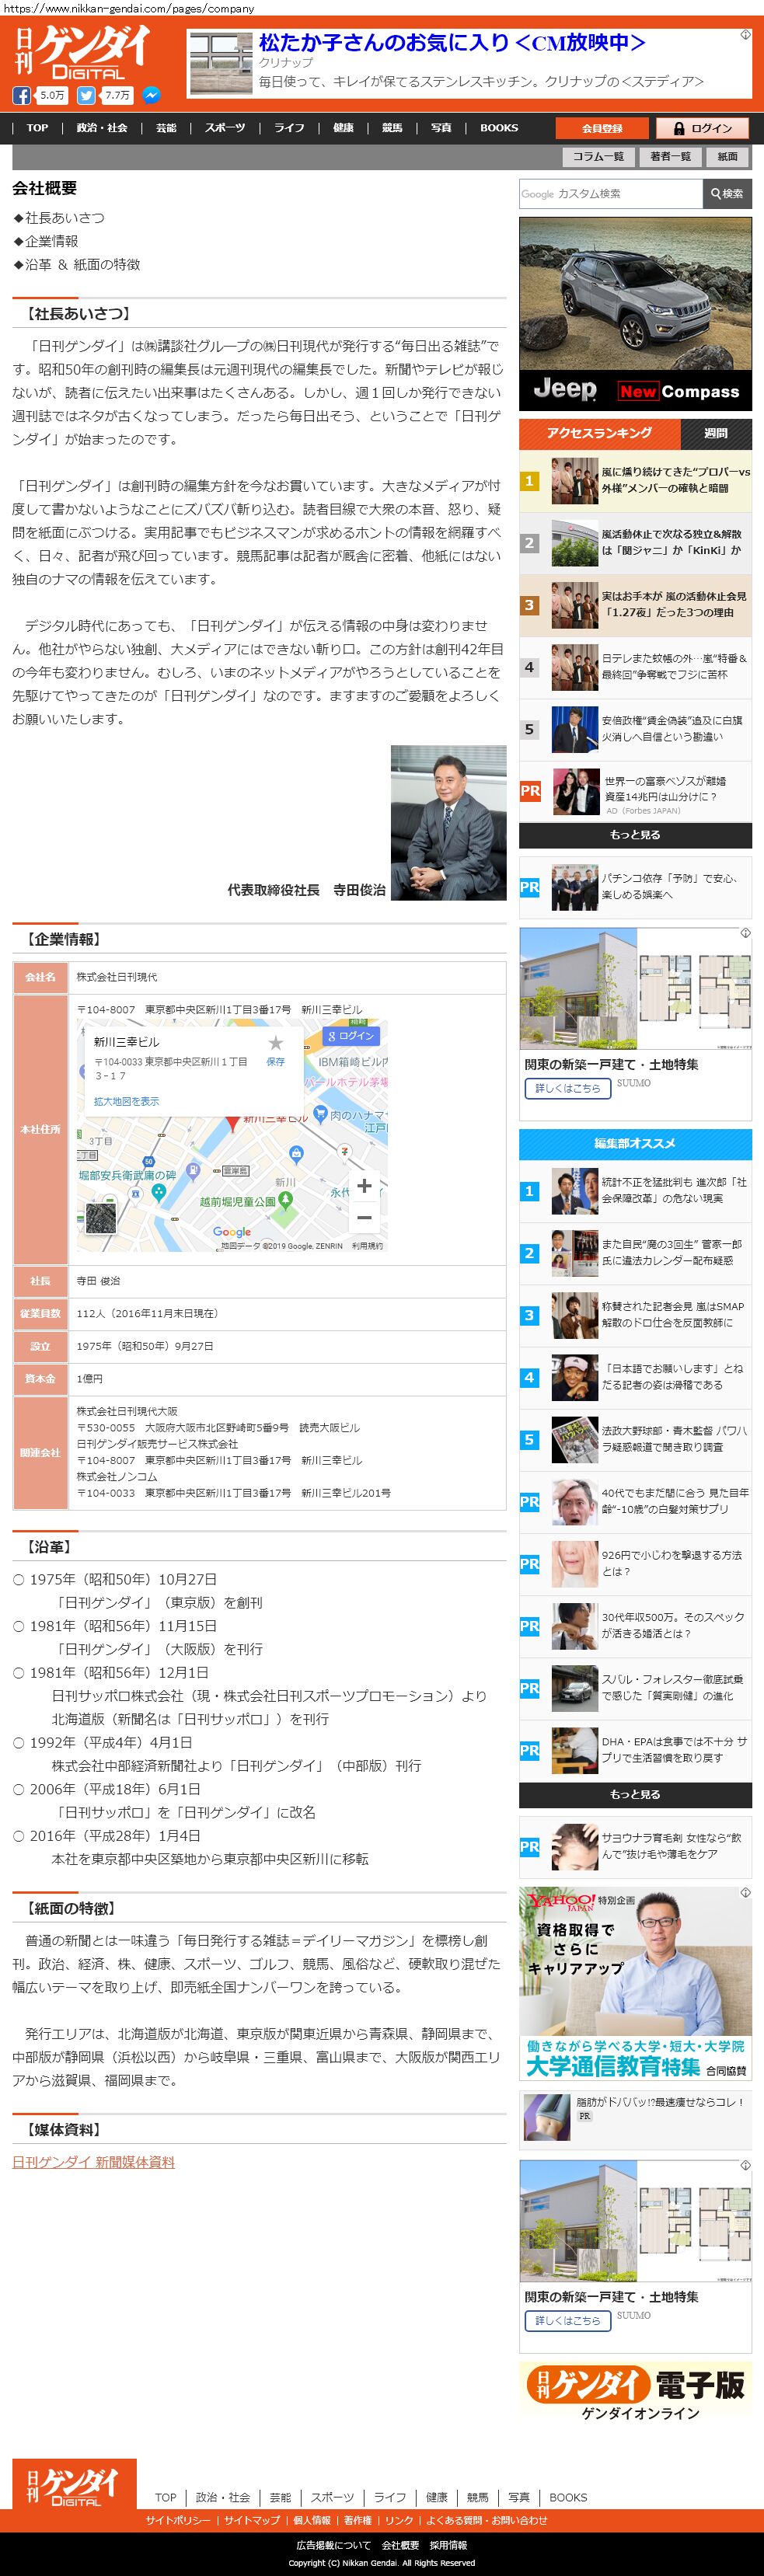Viewport: 764px width, 2576px height.
Task: Click the 日刊ゲンダイ DIGITAL header logo
Action: click(84, 53)
